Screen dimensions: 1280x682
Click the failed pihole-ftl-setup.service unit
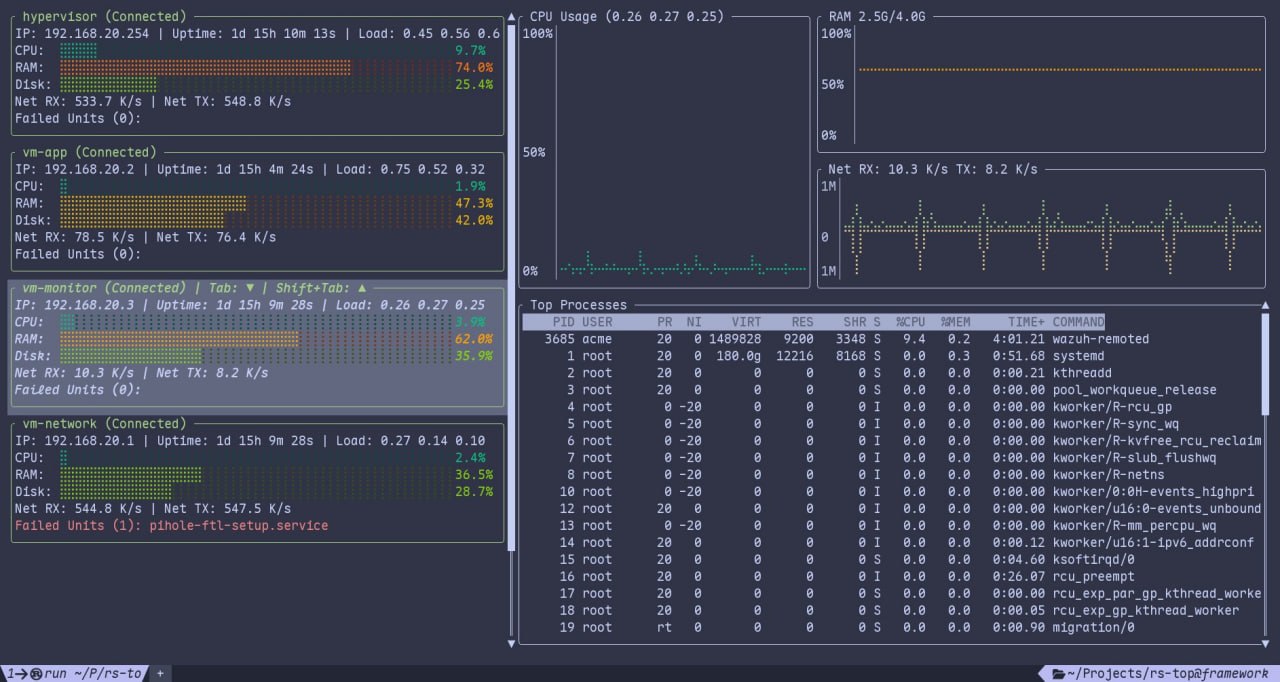239,525
